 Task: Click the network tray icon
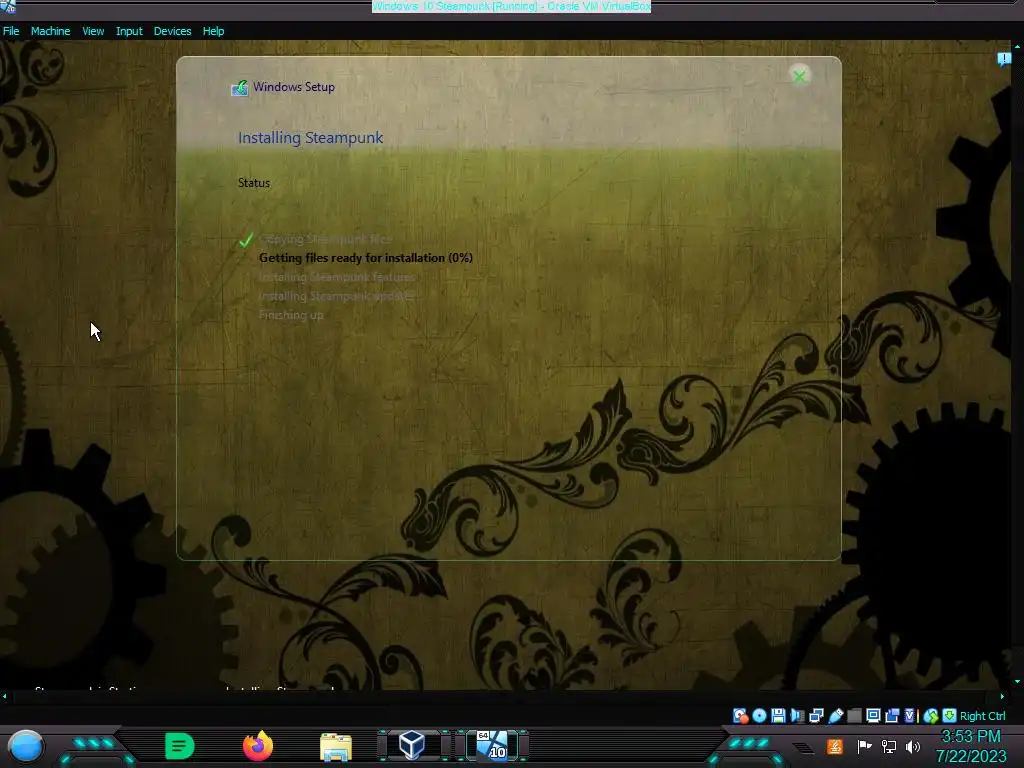tap(889, 746)
